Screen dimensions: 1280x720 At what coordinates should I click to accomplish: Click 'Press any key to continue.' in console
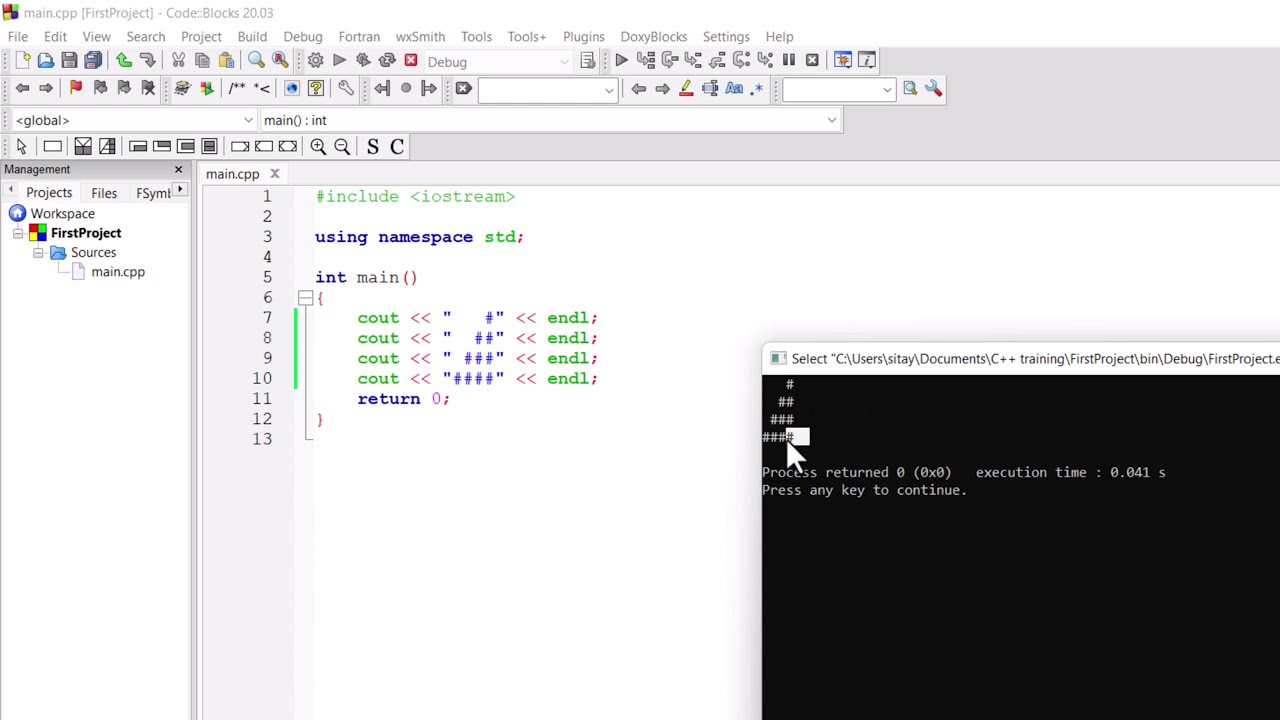coord(864,490)
